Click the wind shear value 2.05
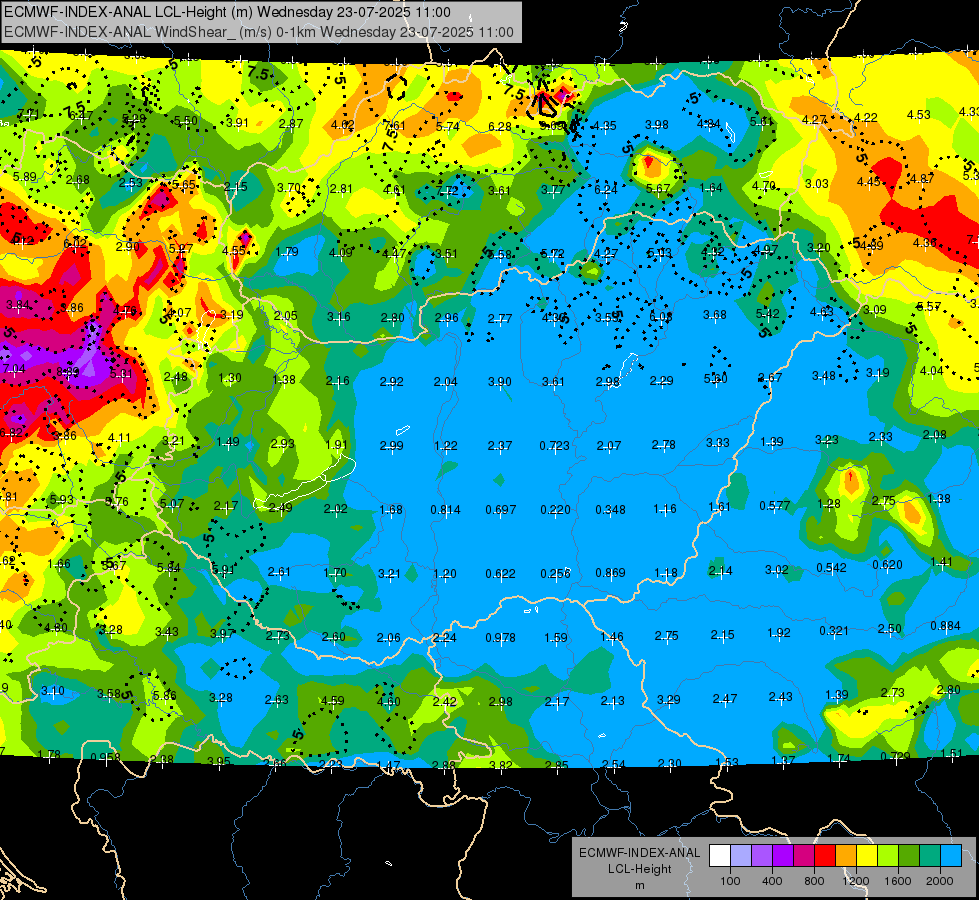 [x=285, y=316]
